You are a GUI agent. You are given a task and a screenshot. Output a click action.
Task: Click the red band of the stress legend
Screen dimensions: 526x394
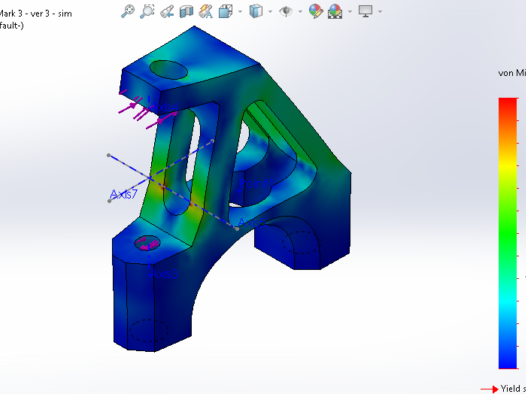(x=508, y=107)
